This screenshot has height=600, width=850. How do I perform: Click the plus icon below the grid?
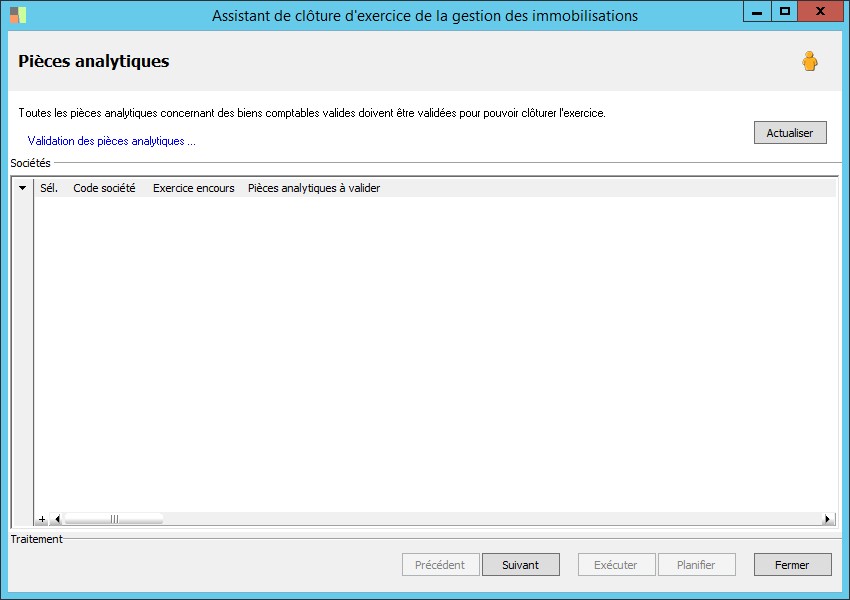click(42, 519)
